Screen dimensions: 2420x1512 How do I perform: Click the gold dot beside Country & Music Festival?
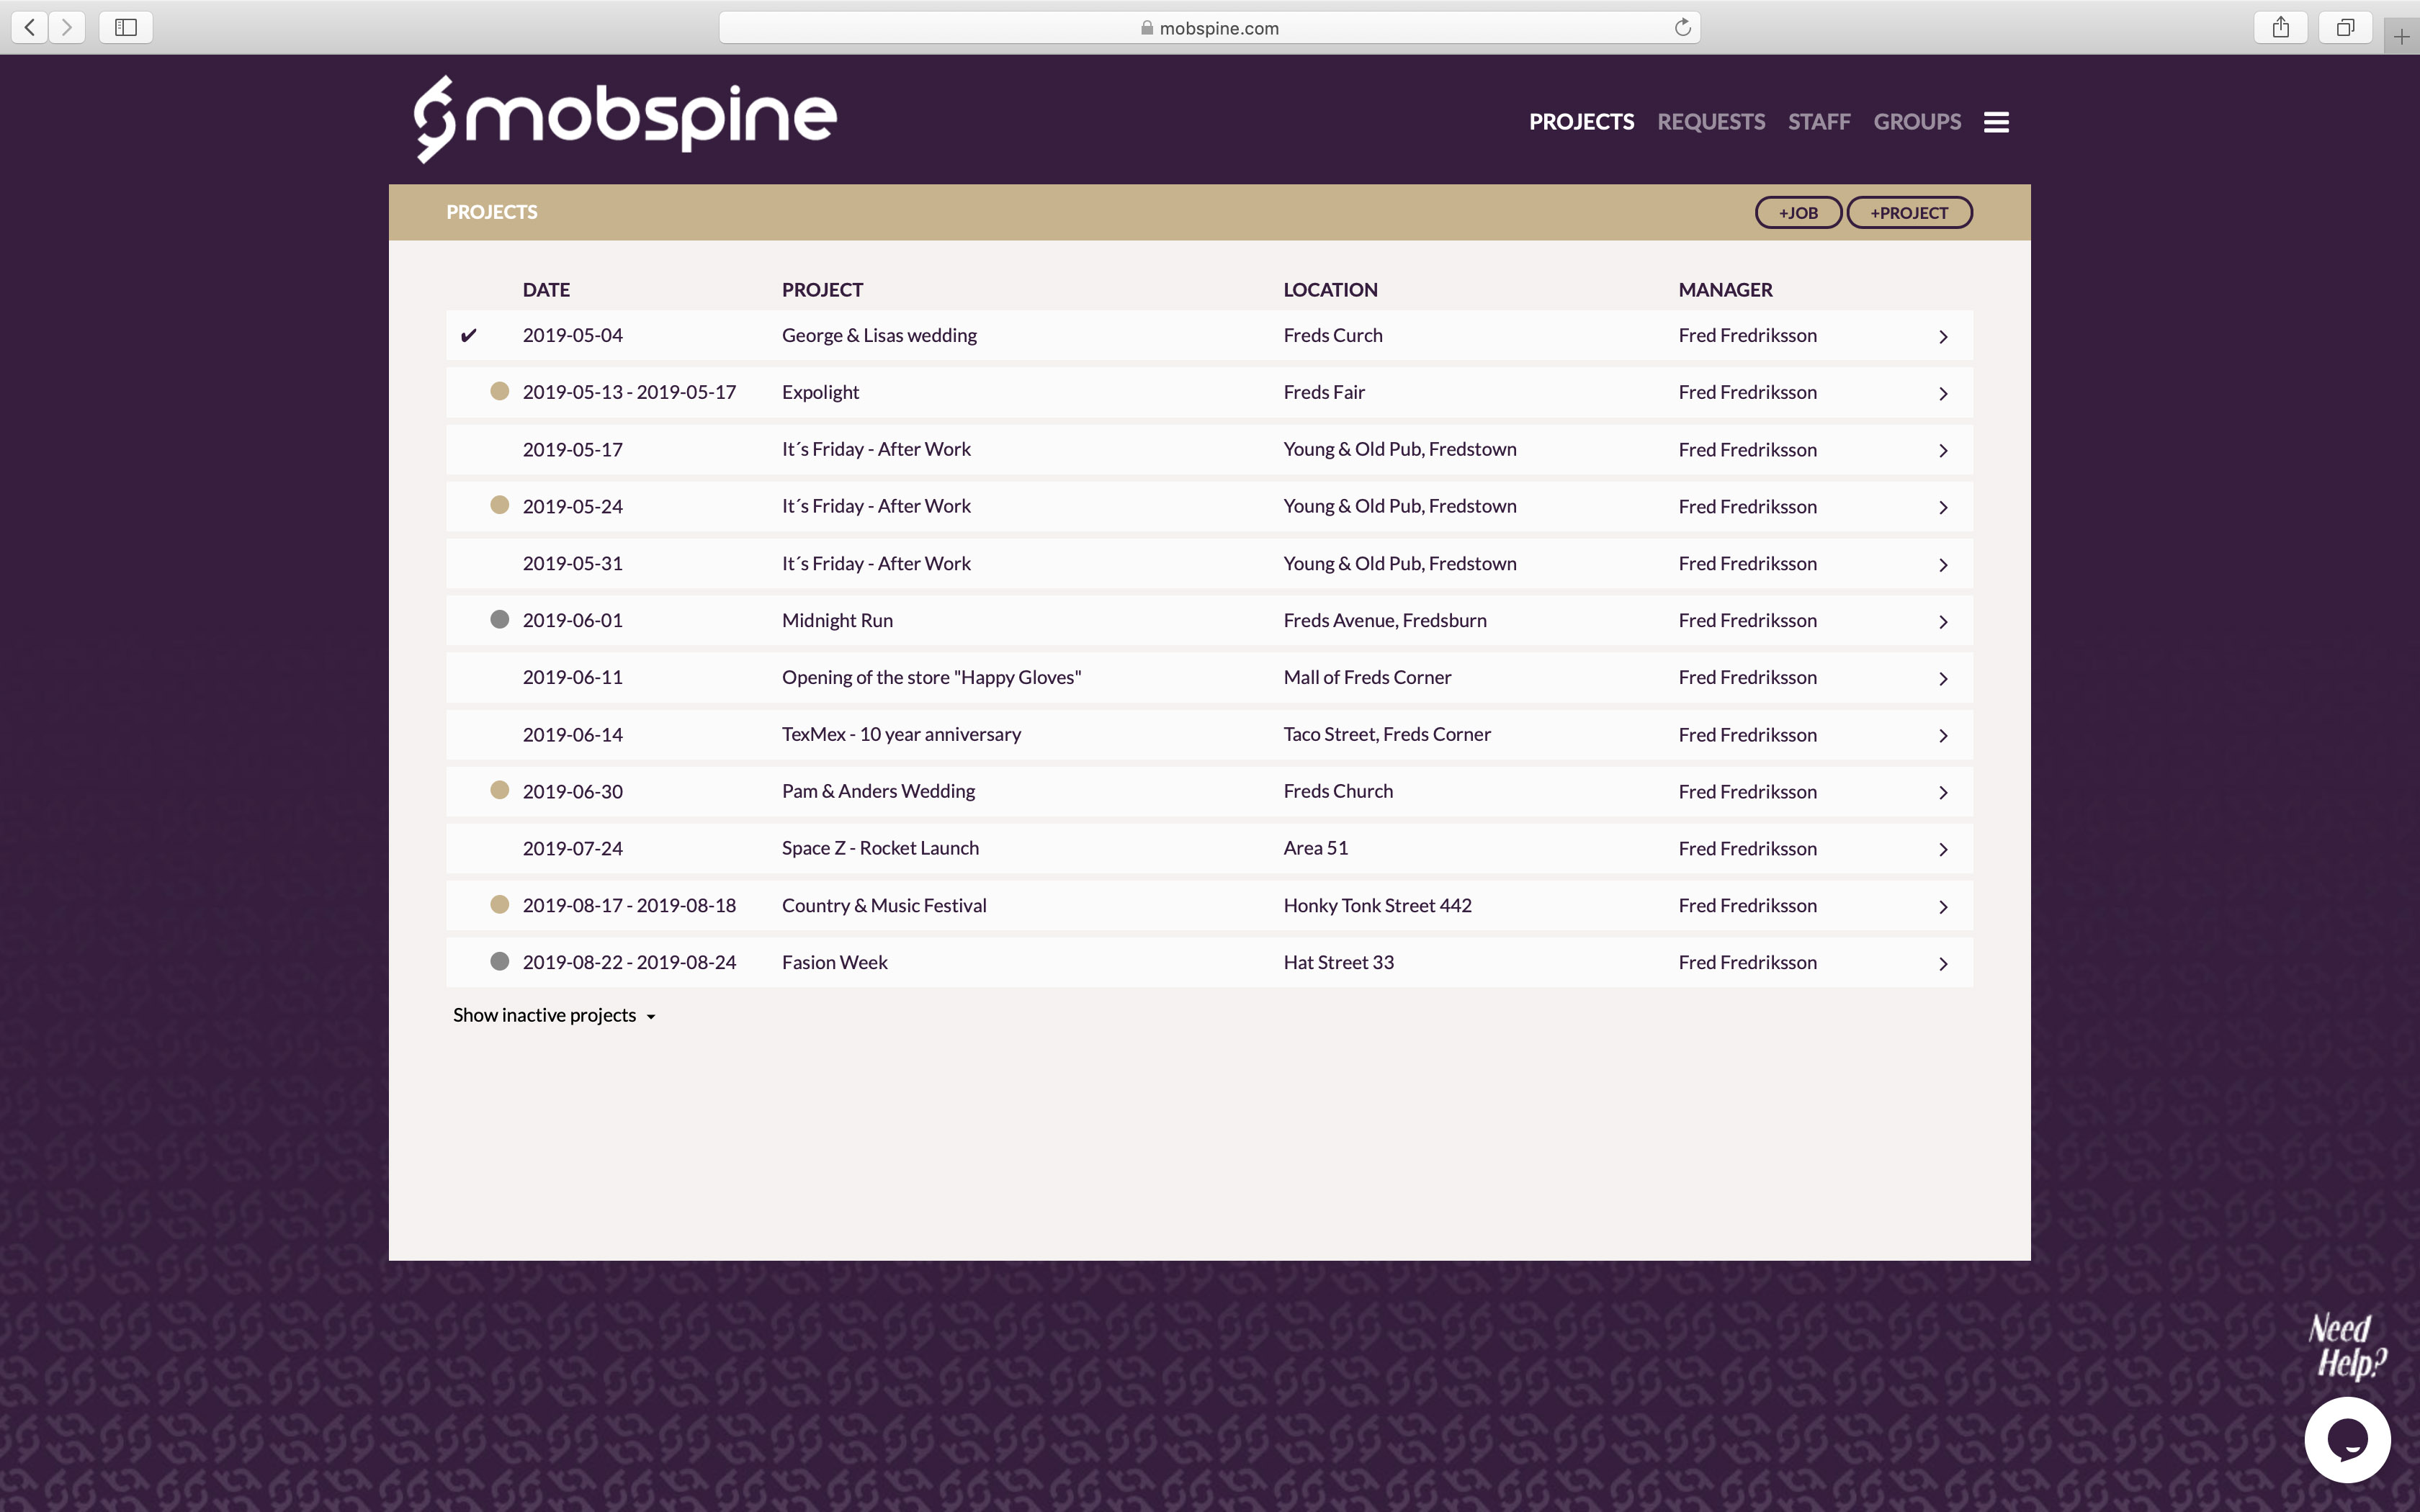click(x=499, y=904)
